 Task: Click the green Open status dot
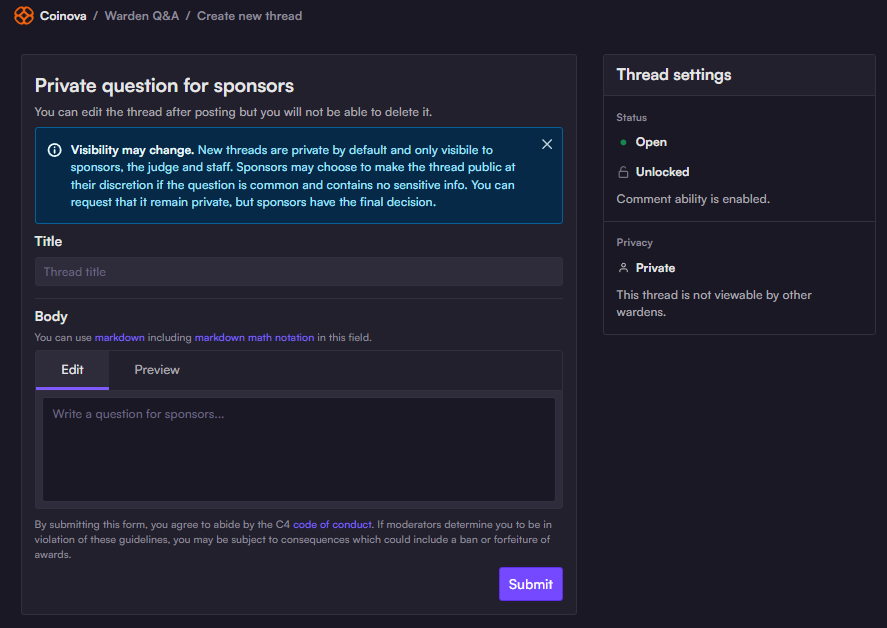coord(624,142)
